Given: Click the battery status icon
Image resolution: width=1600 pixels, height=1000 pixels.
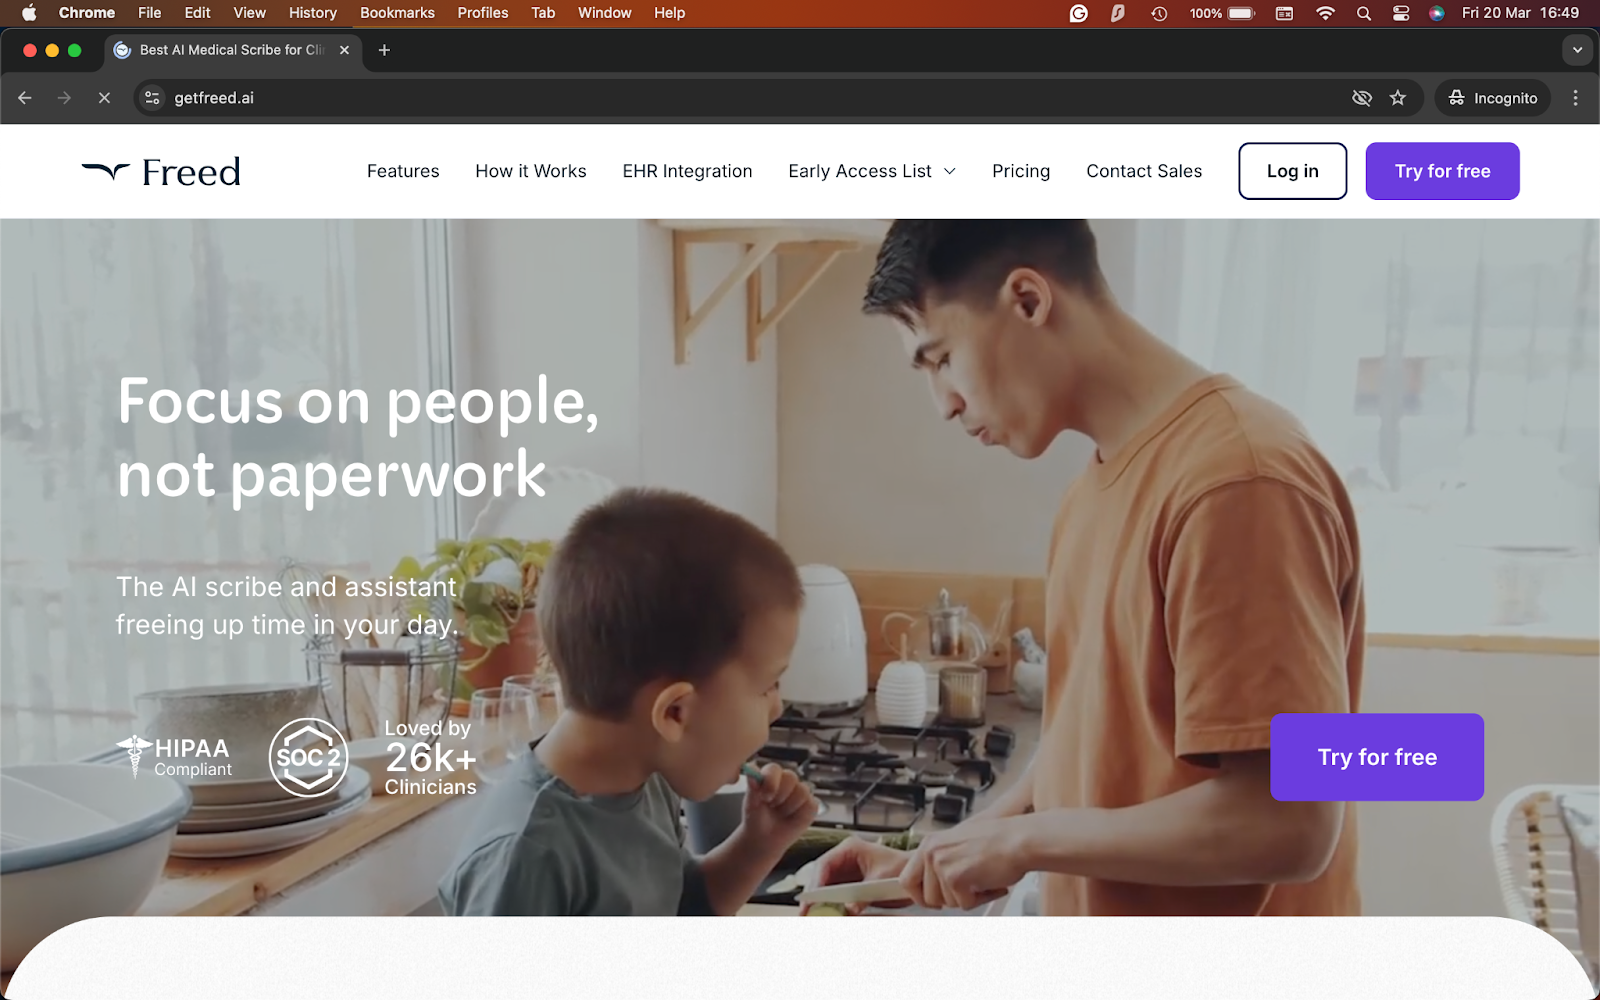Looking at the screenshot, I should (x=1222, y=13).
